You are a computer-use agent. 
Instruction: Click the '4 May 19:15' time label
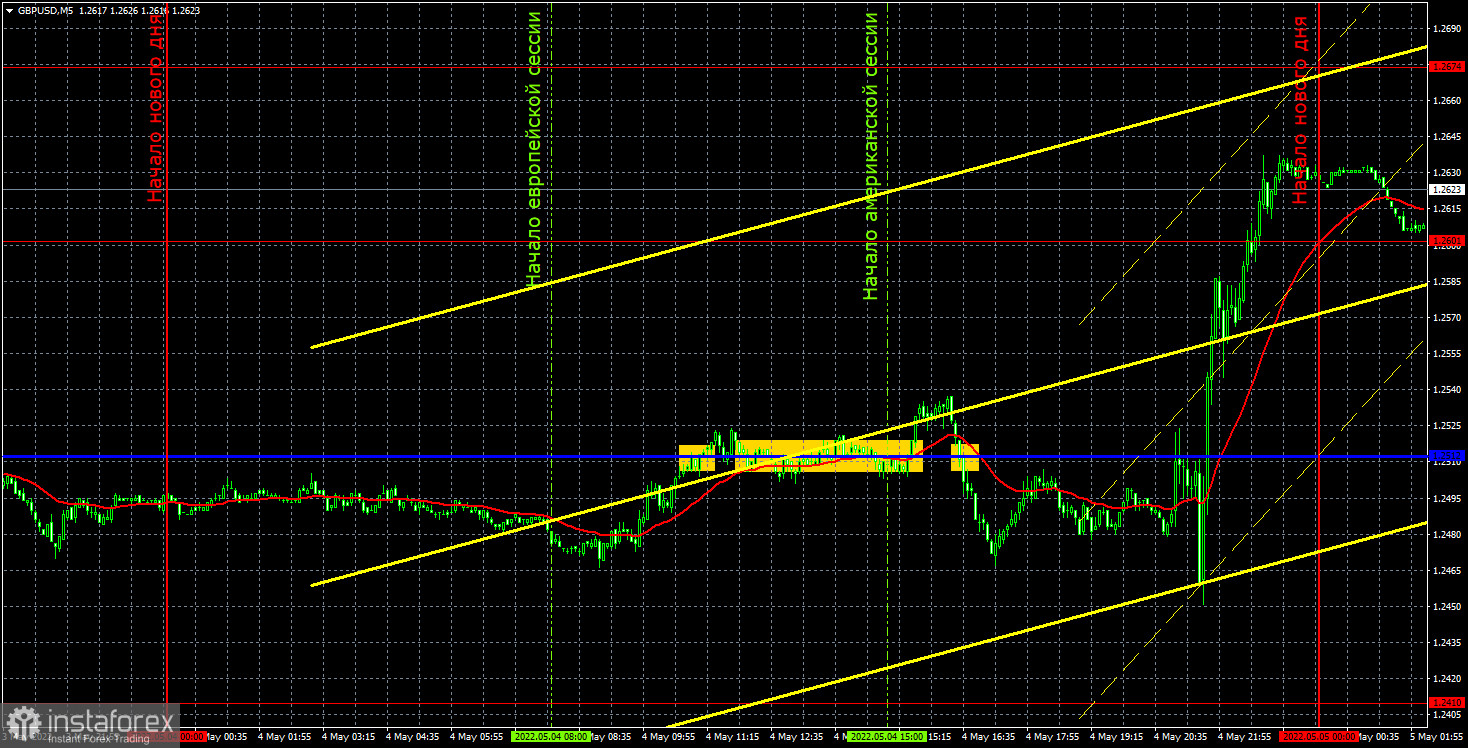pyautogui.click(x=1117, y=737)
